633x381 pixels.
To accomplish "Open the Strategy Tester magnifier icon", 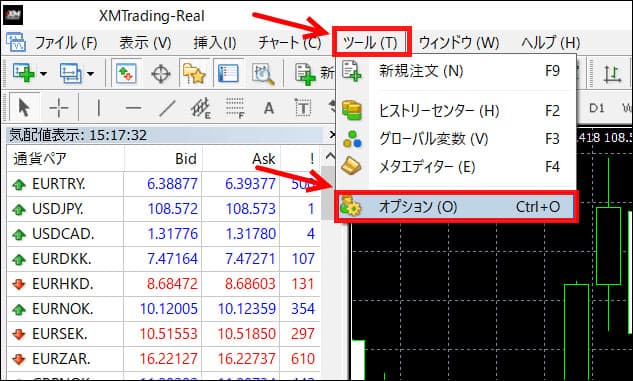I will (263, 74).
